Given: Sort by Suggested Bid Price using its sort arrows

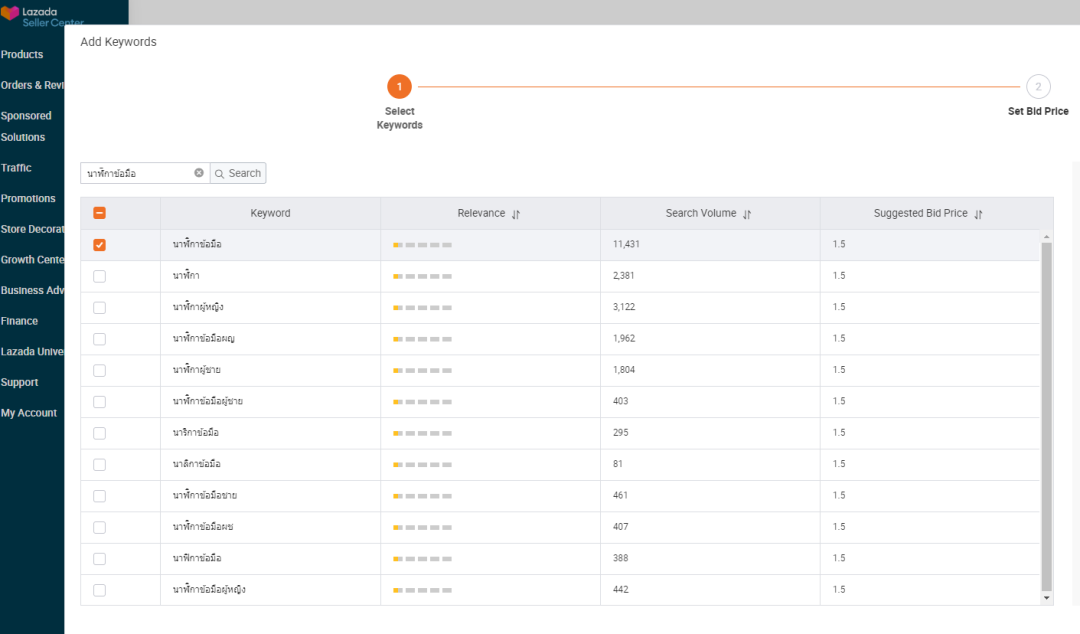Looking at the screenshot, I should click(978, 214).
